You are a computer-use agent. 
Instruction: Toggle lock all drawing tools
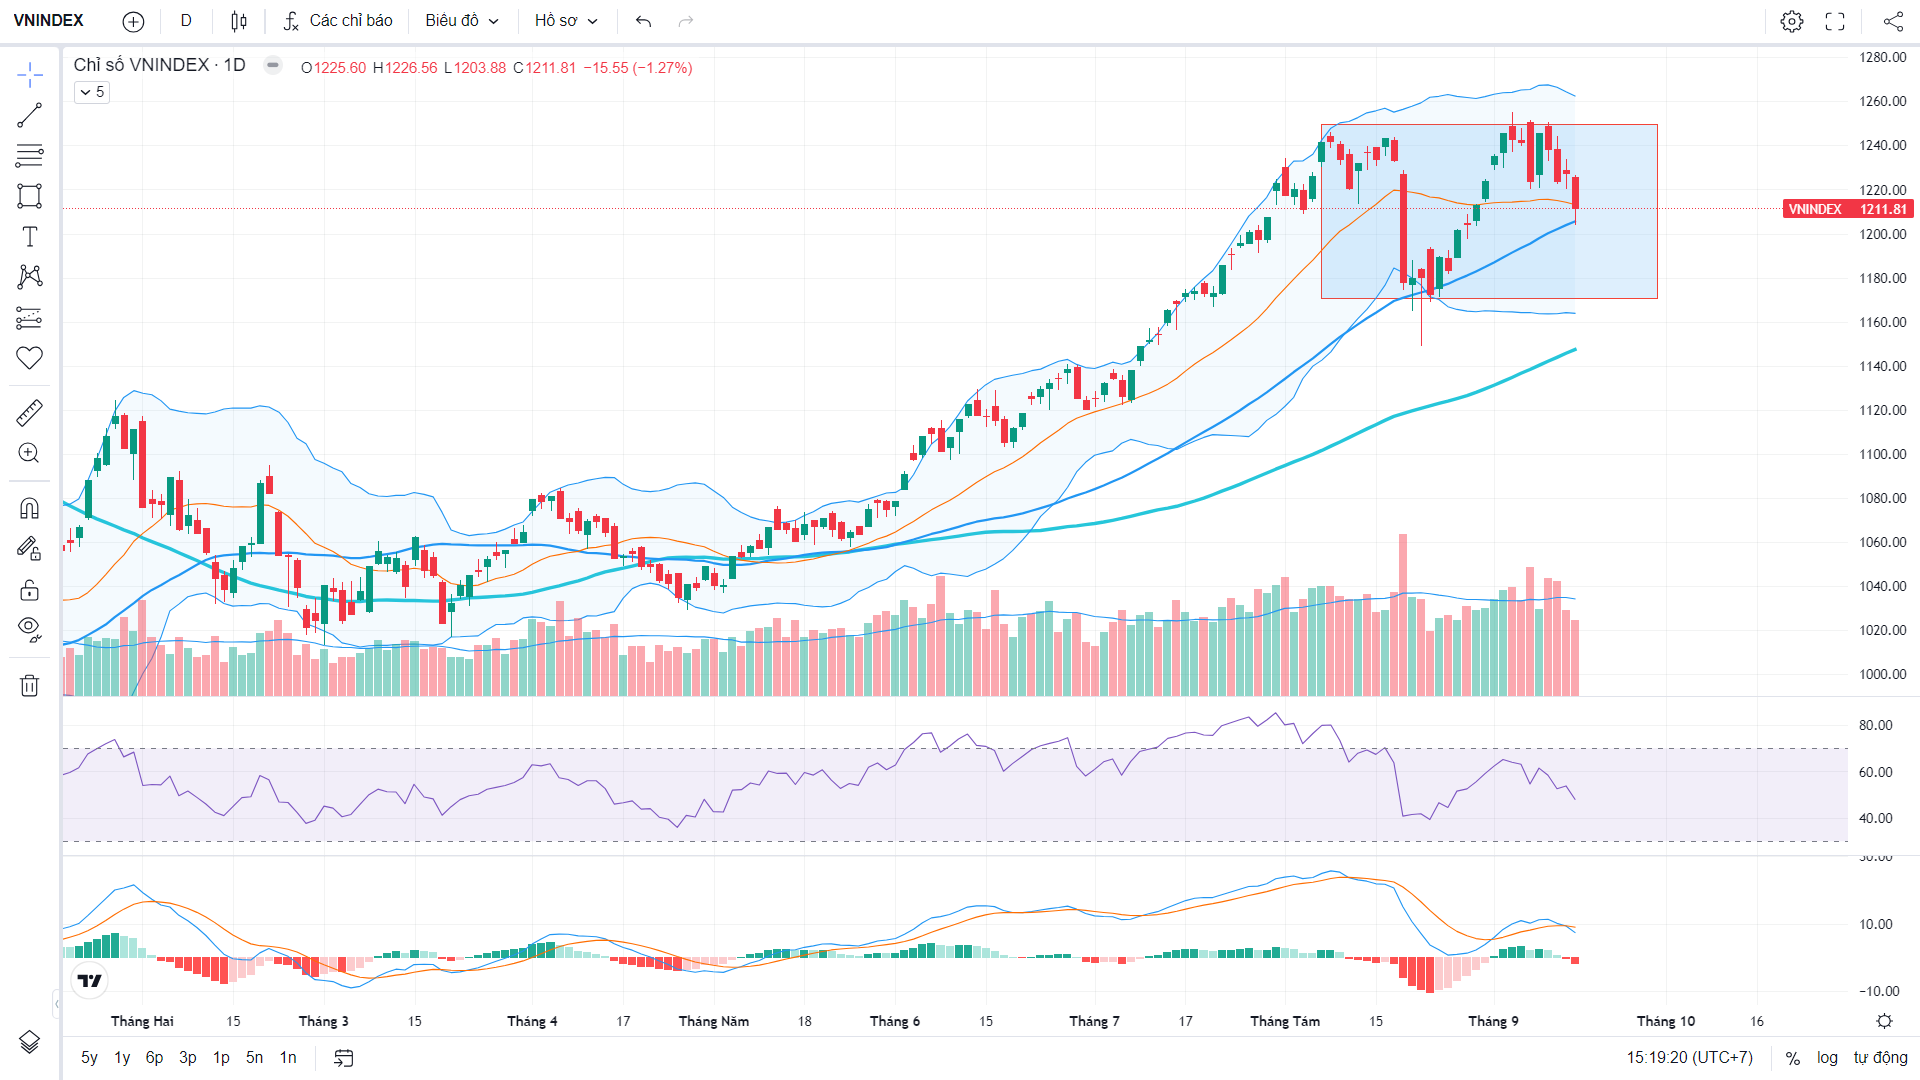(29, 589)
